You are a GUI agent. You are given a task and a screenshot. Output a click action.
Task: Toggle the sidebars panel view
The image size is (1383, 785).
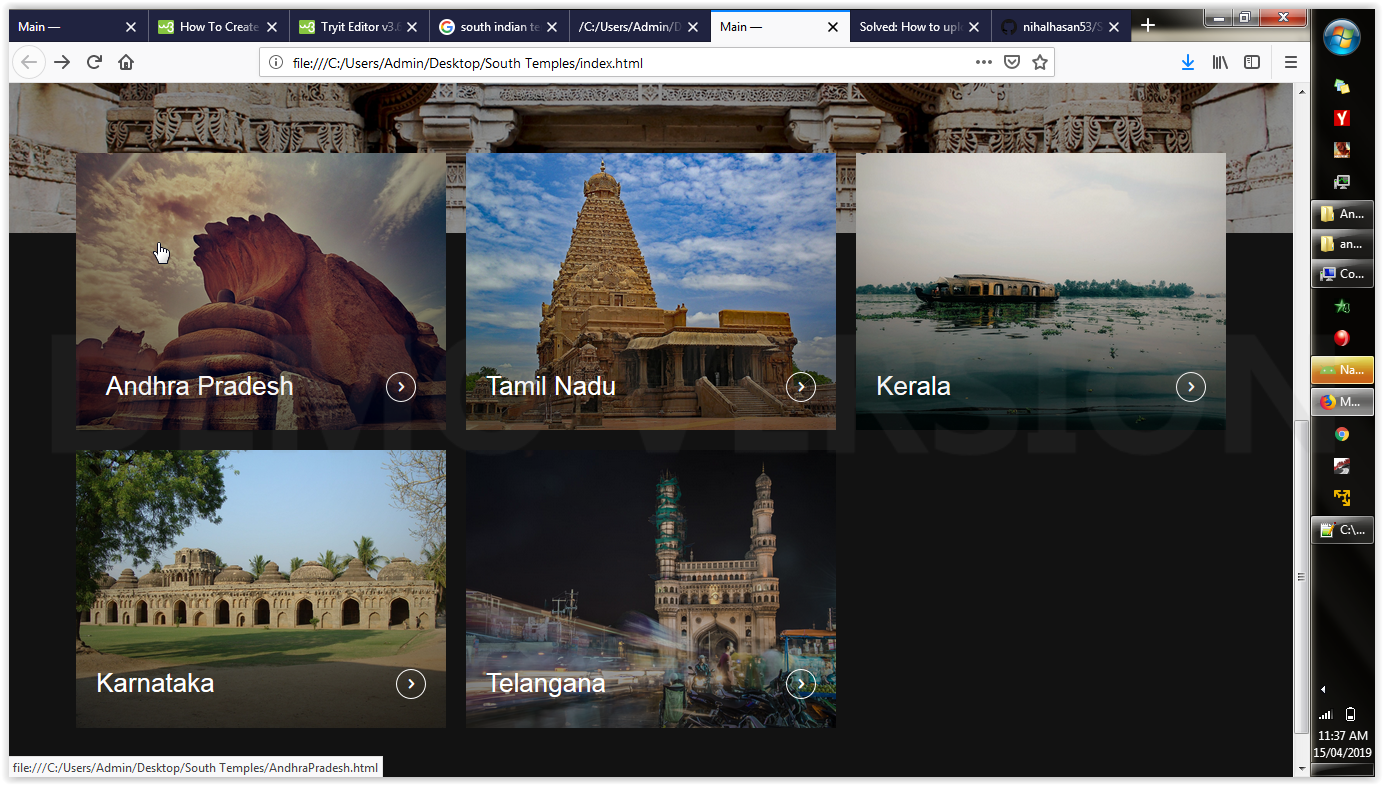pos(1252,61)
